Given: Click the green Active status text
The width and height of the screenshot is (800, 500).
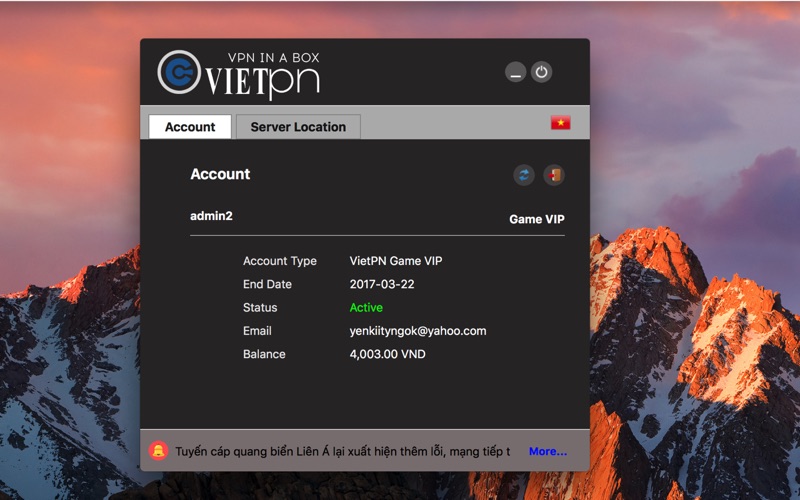Looking at the screenshot, I should click(x=366, y=308).
